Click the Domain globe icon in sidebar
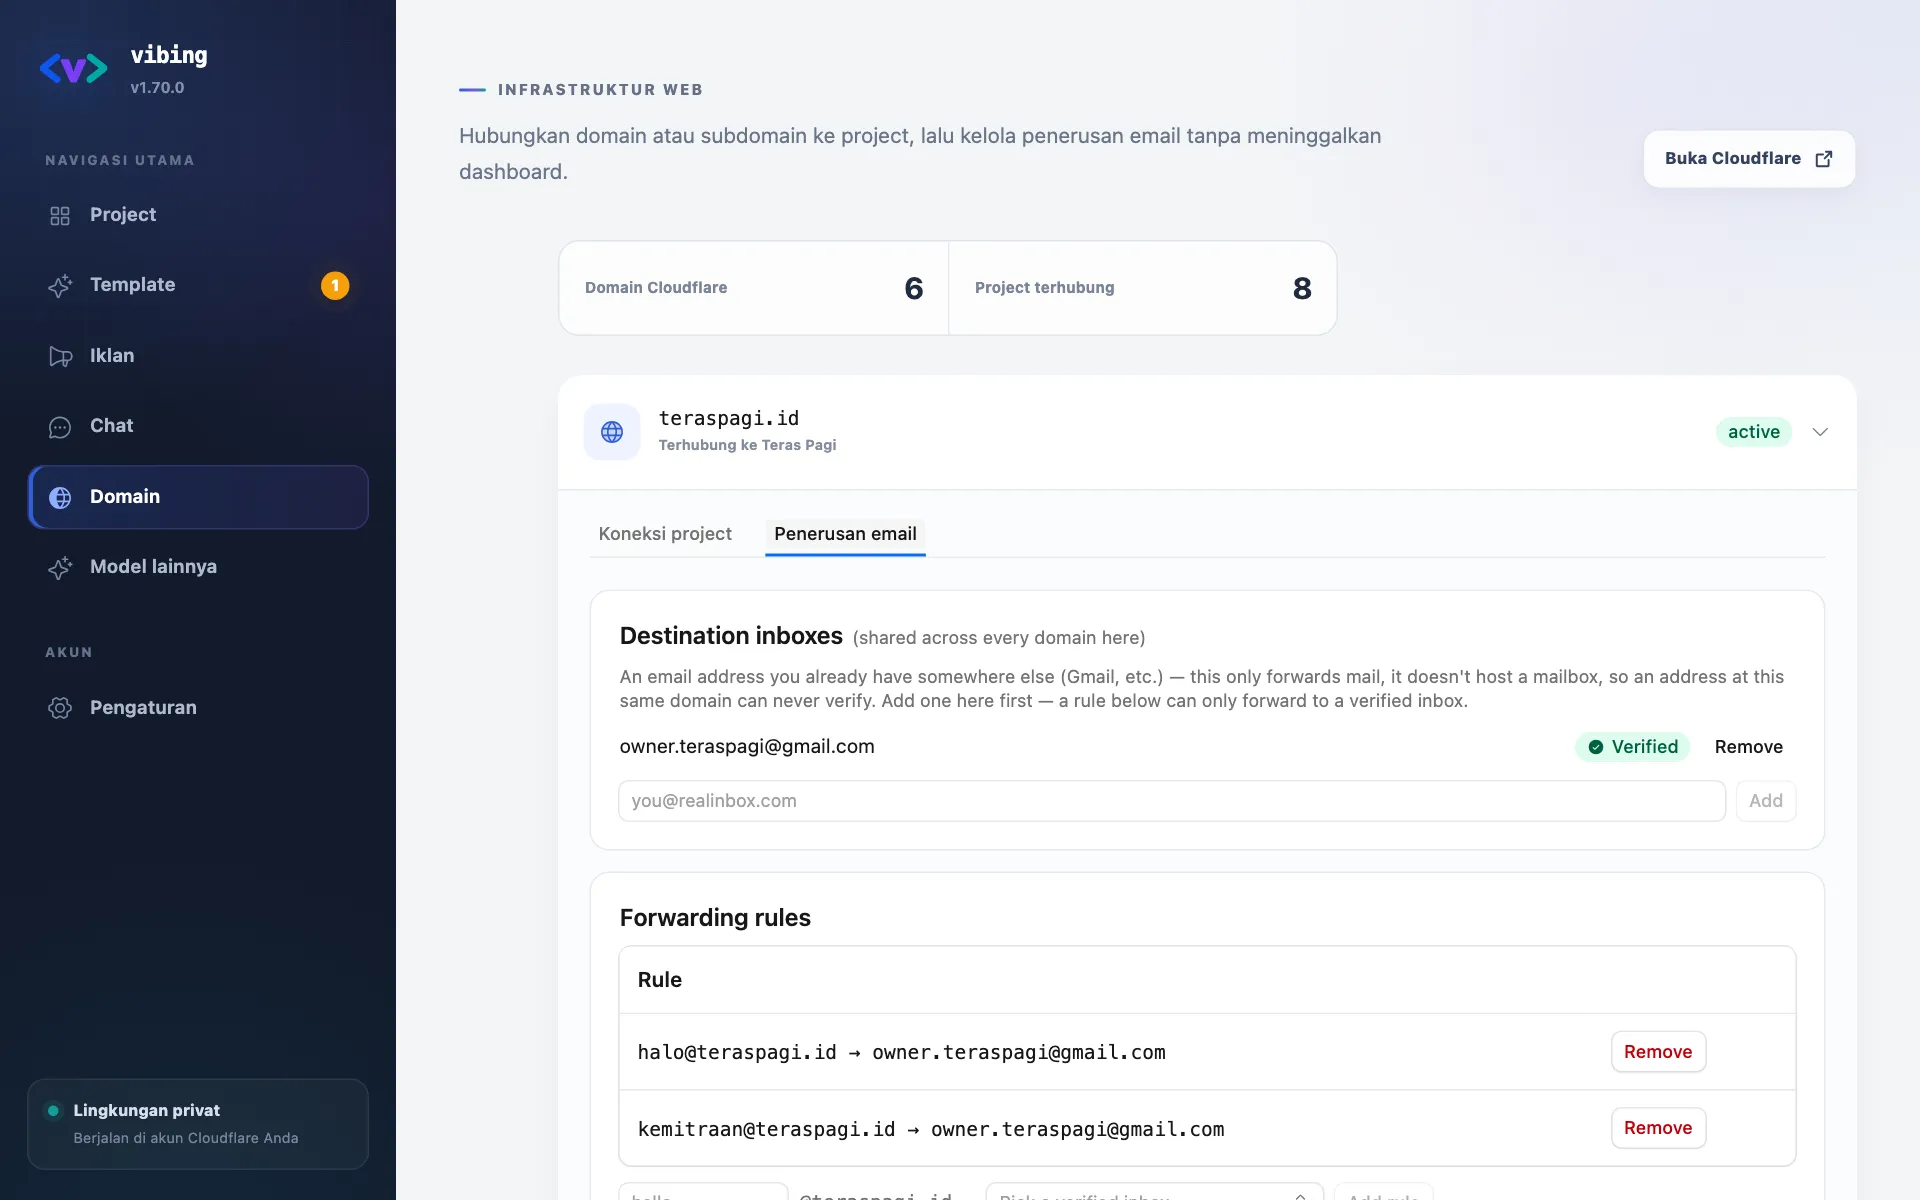Viewport: 1920px width, 1200px height. pos(60,497)
